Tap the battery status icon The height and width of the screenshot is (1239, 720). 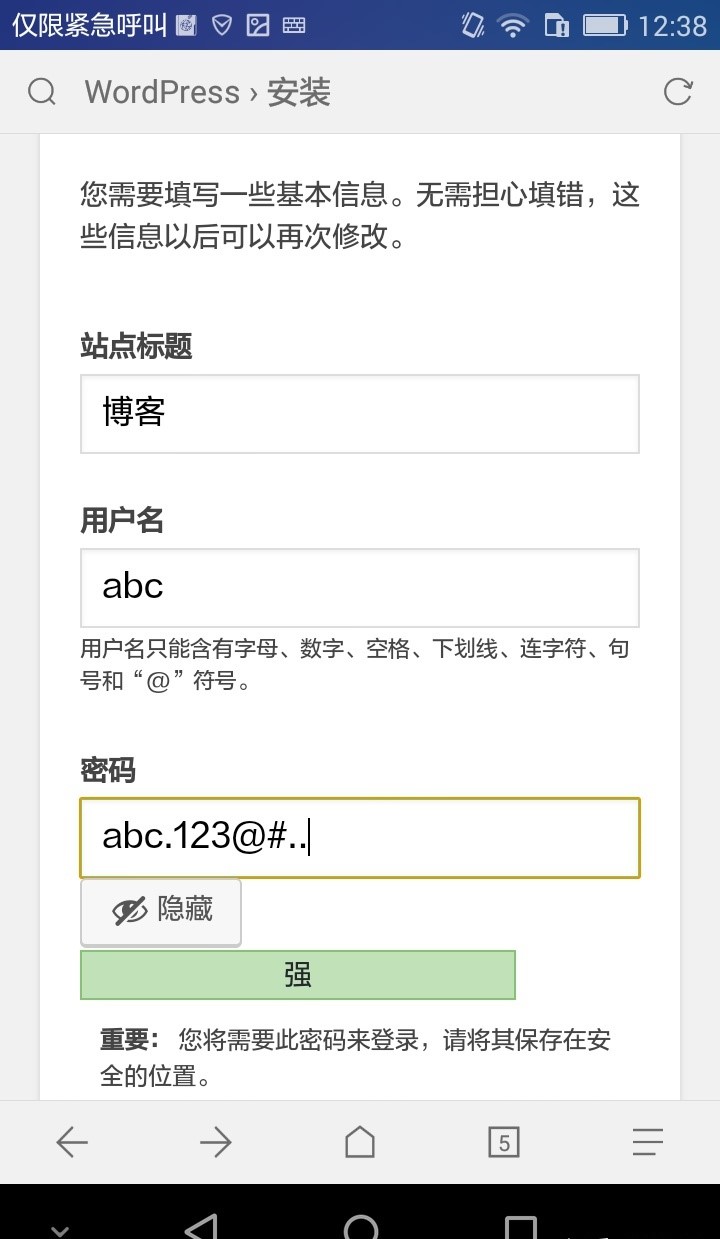coord(605,25)
